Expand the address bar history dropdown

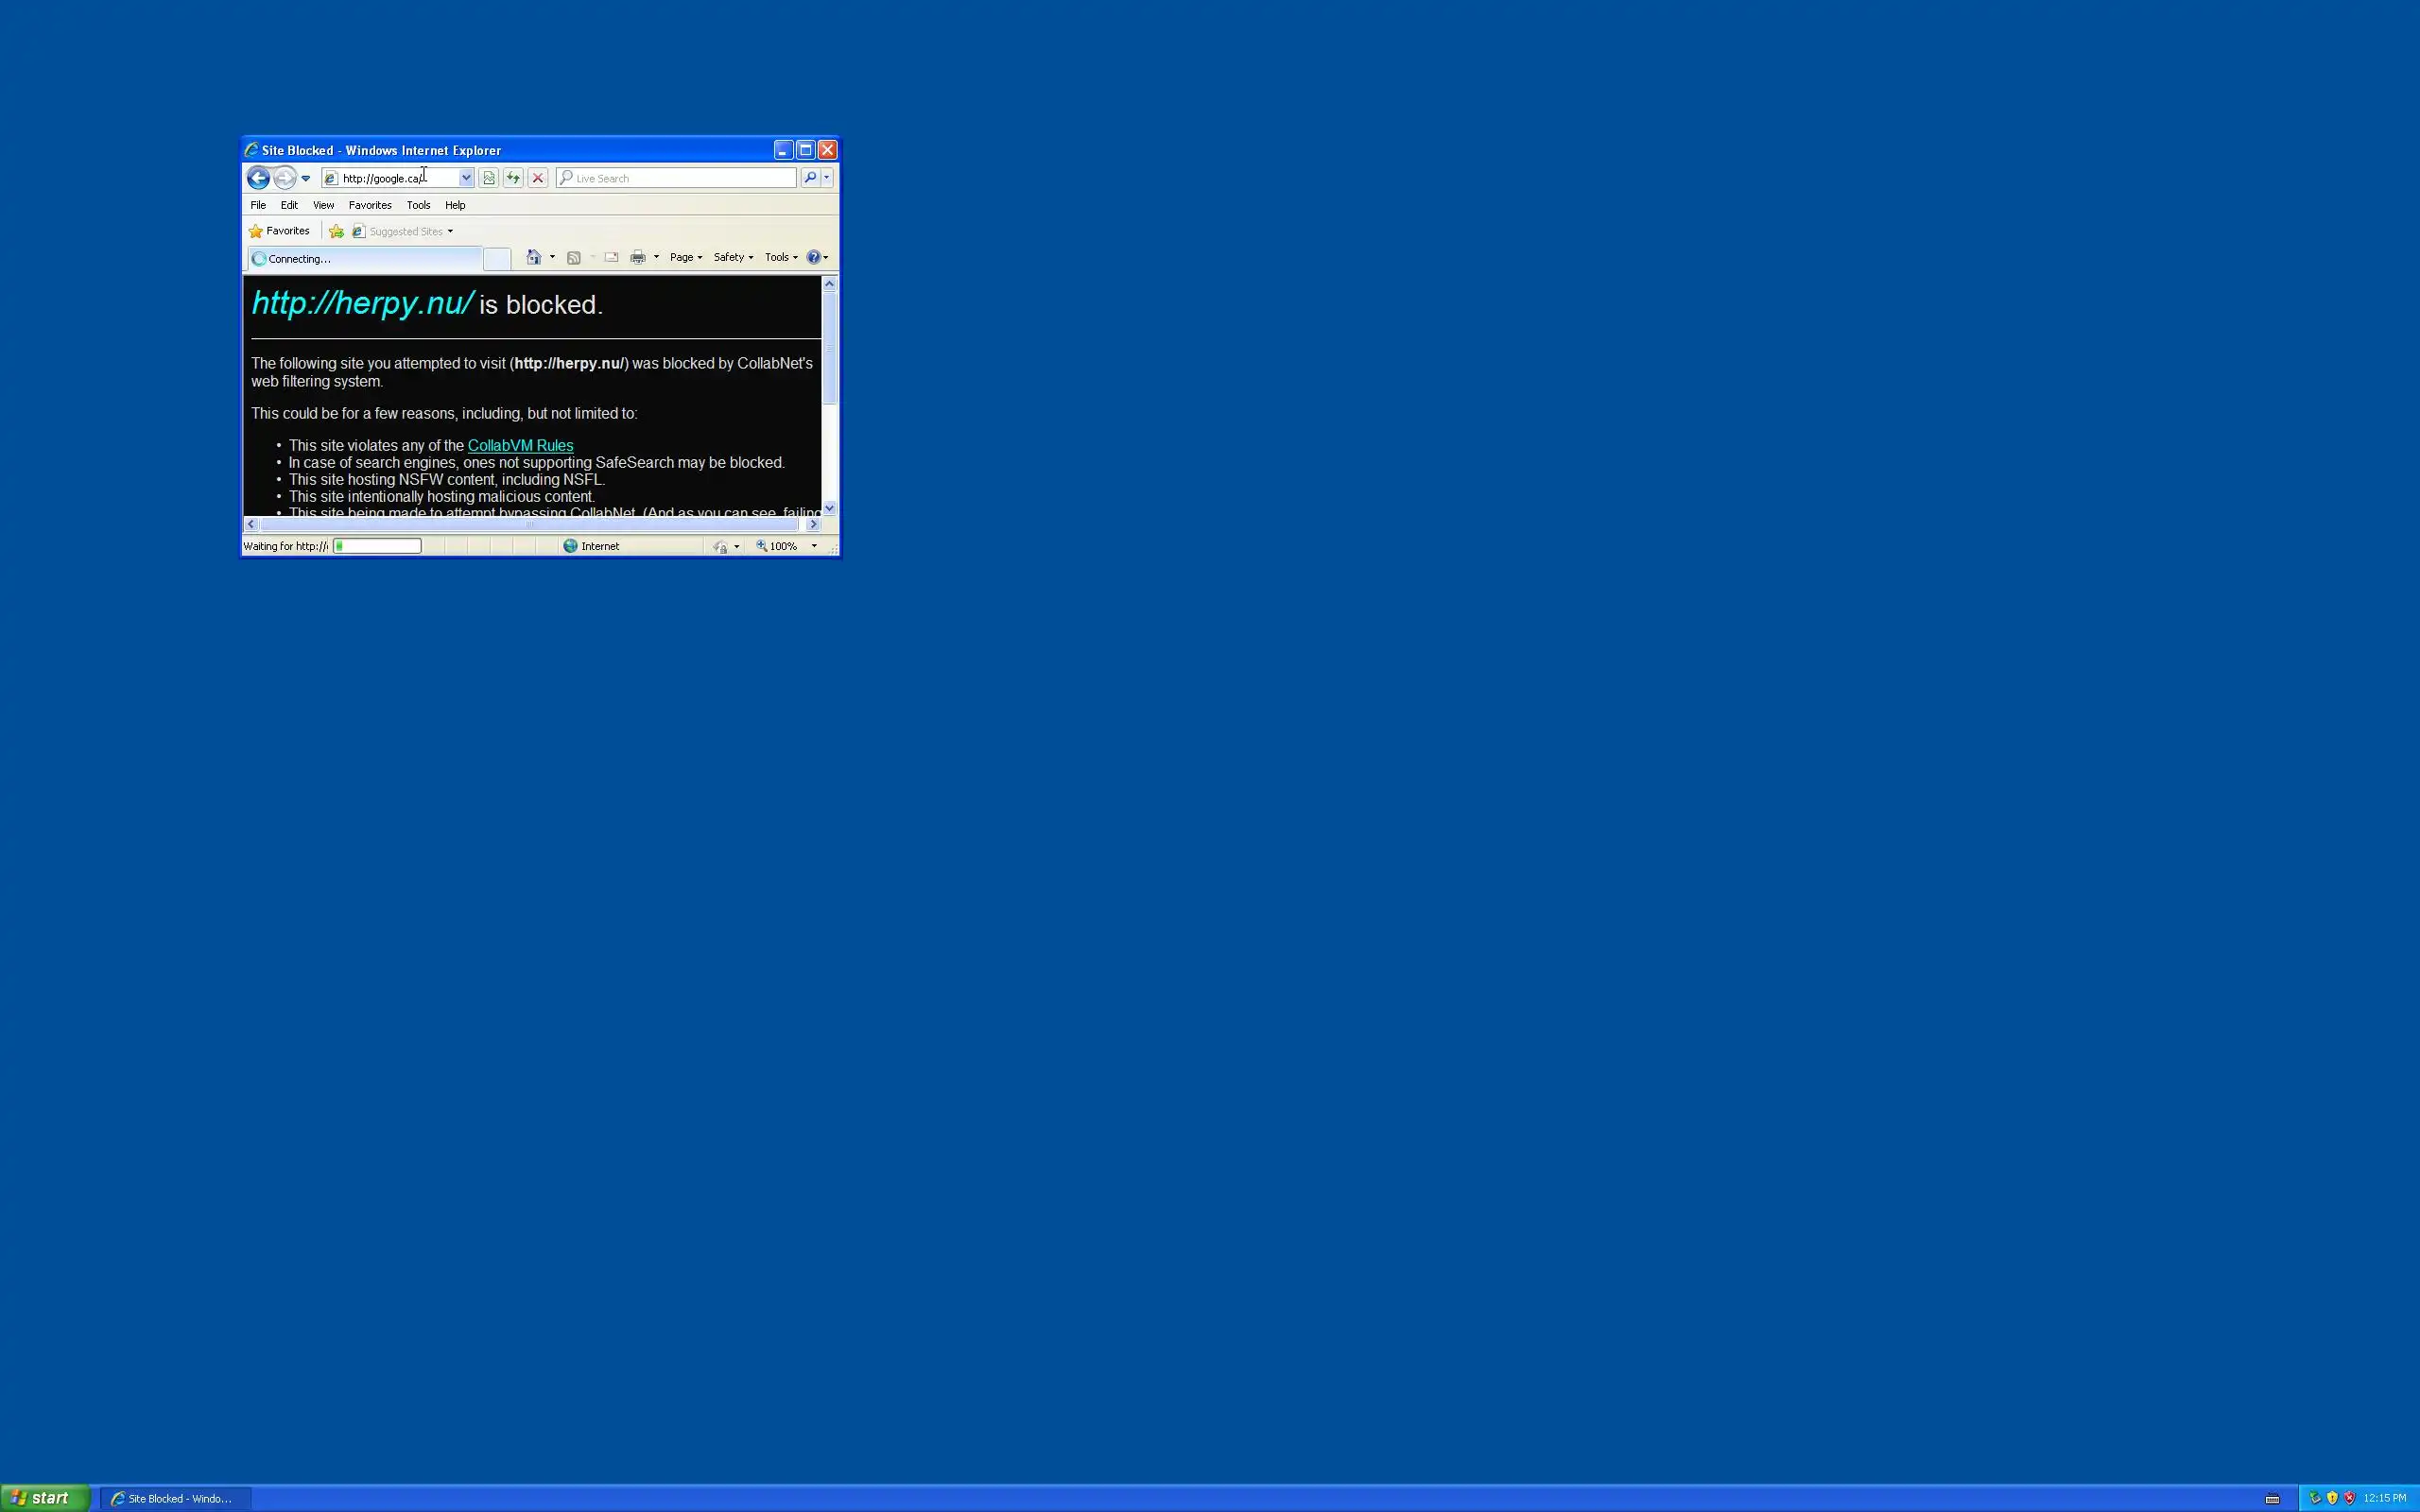click(x=466, y=178)
